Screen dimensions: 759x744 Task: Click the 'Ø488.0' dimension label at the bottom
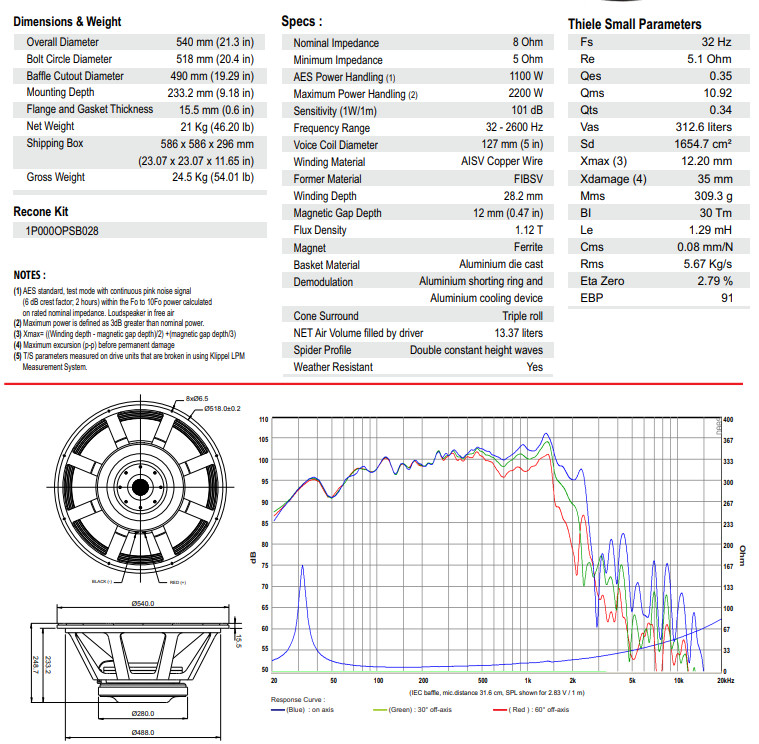[x=143, y=732]
